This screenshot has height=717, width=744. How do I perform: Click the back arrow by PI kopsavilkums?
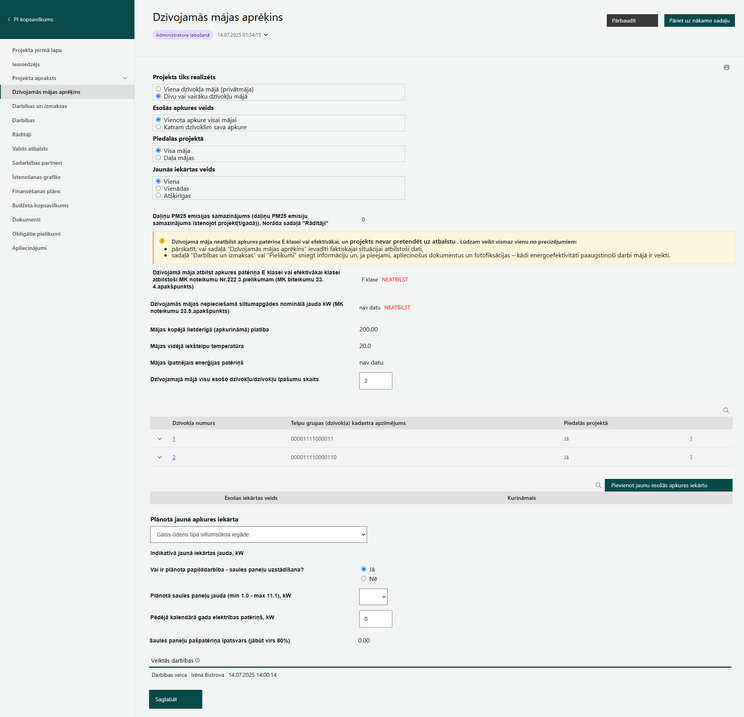point(9,19)
